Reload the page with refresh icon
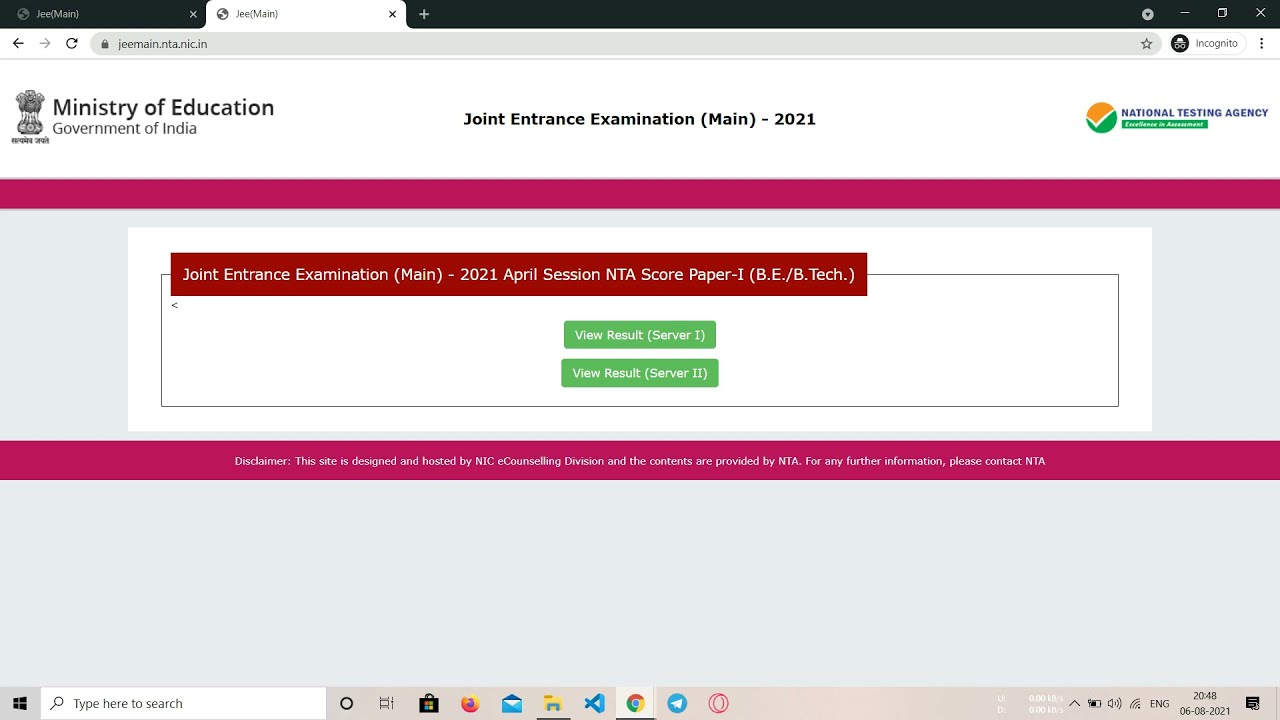The image size is (1280, 720). click(72, 43)
